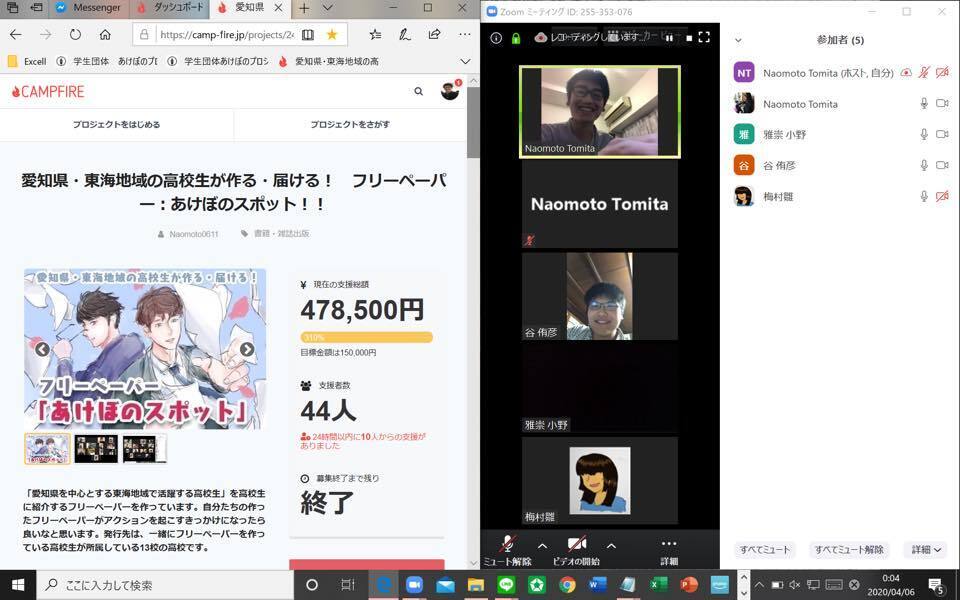The image size is (960, 600).
Task: Expand the bookmarks bar overflow chevron
Action: pos(464,61)
